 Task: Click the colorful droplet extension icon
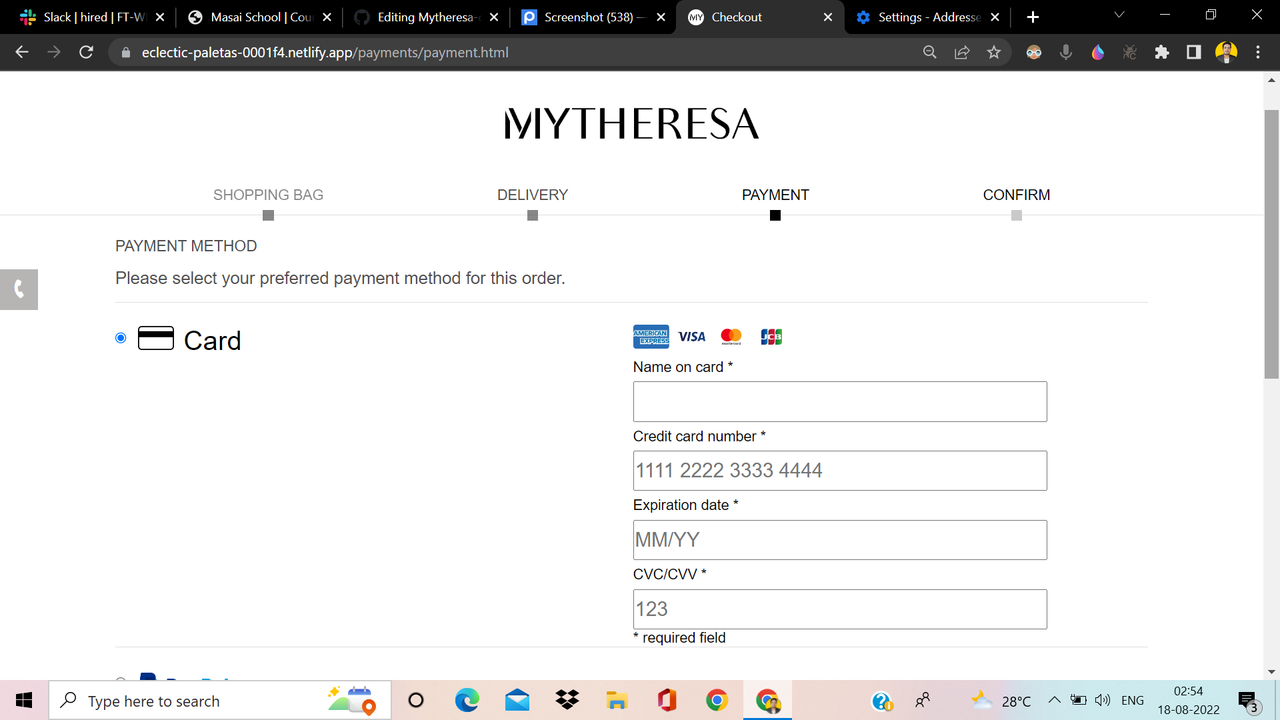[1098, 52]
